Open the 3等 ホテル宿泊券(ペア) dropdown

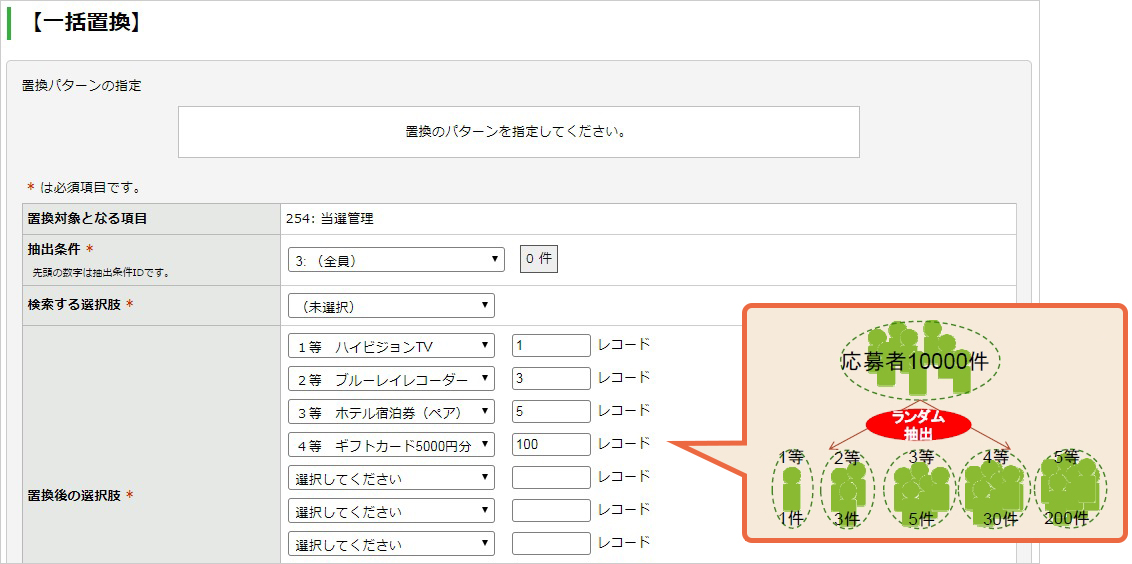pyautogui.click(x=391, y=412)
